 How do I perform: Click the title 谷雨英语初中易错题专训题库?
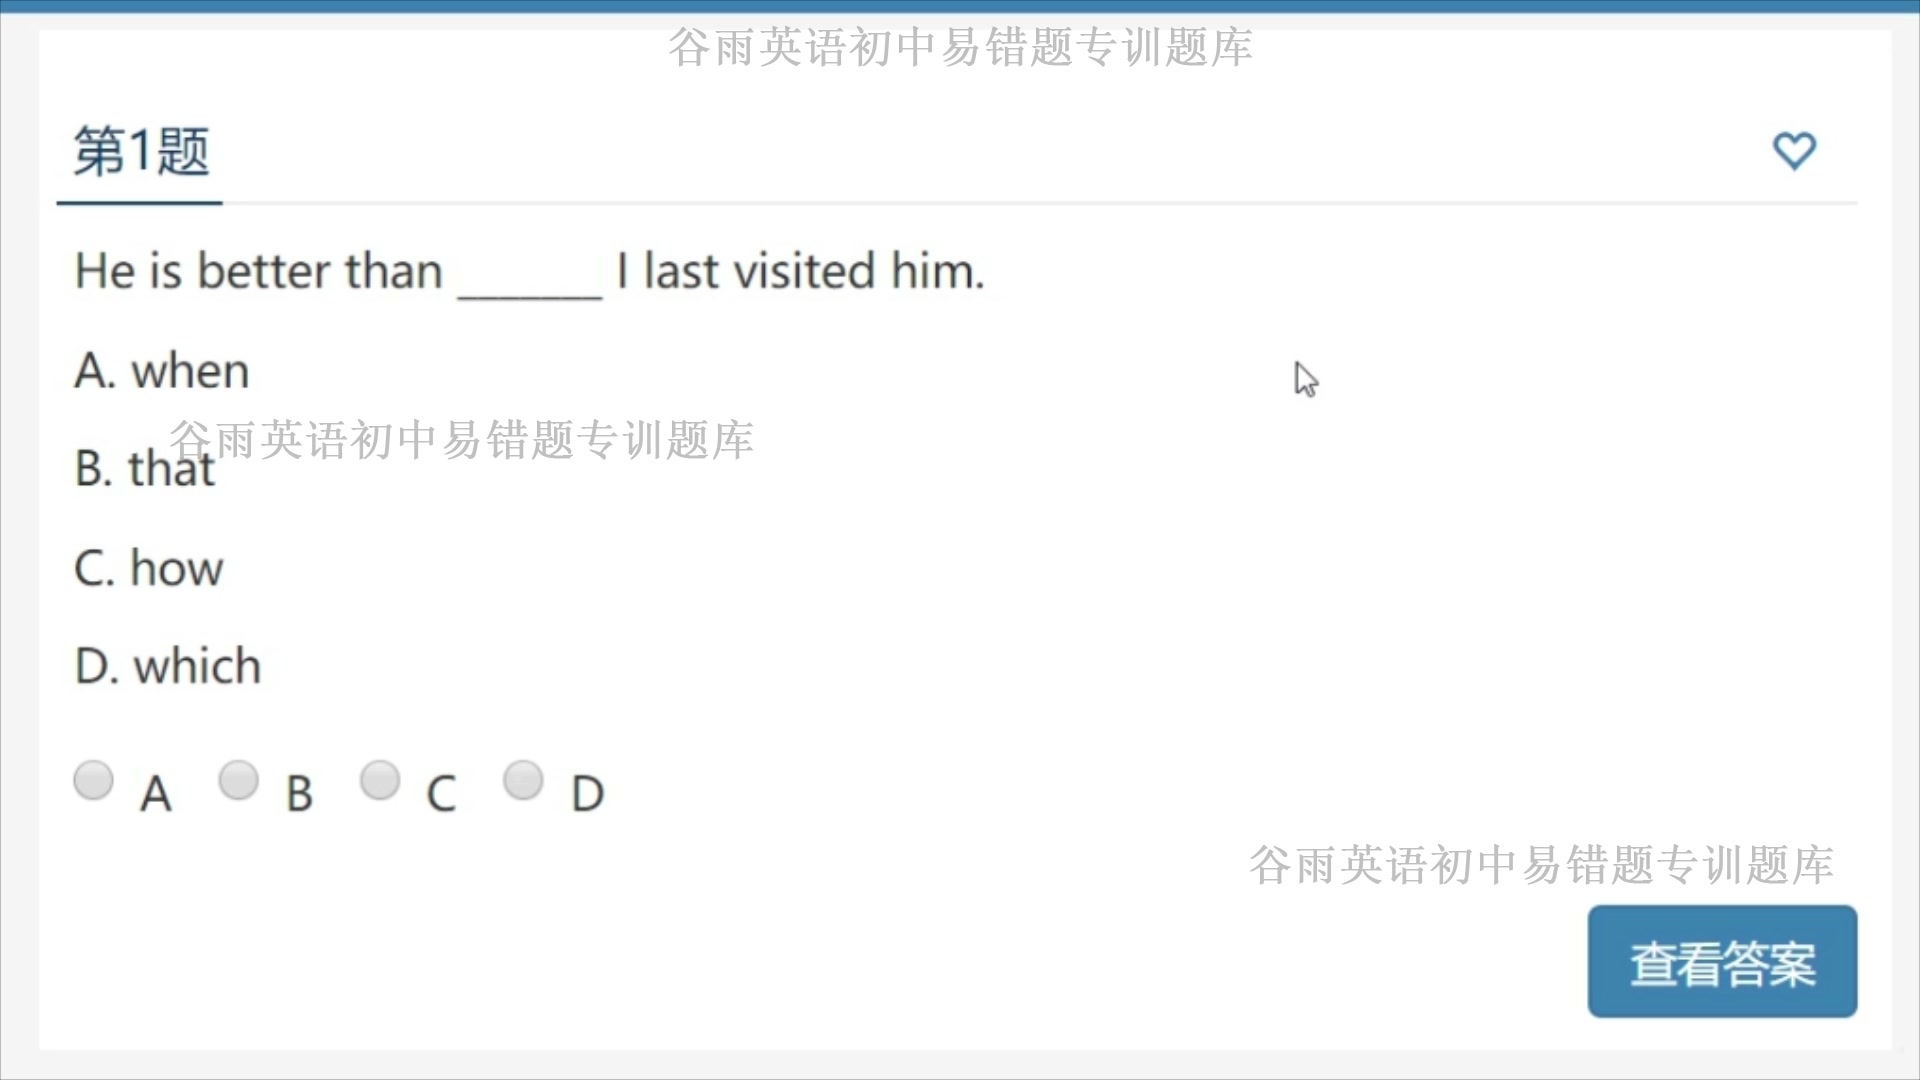pos(959,46)
